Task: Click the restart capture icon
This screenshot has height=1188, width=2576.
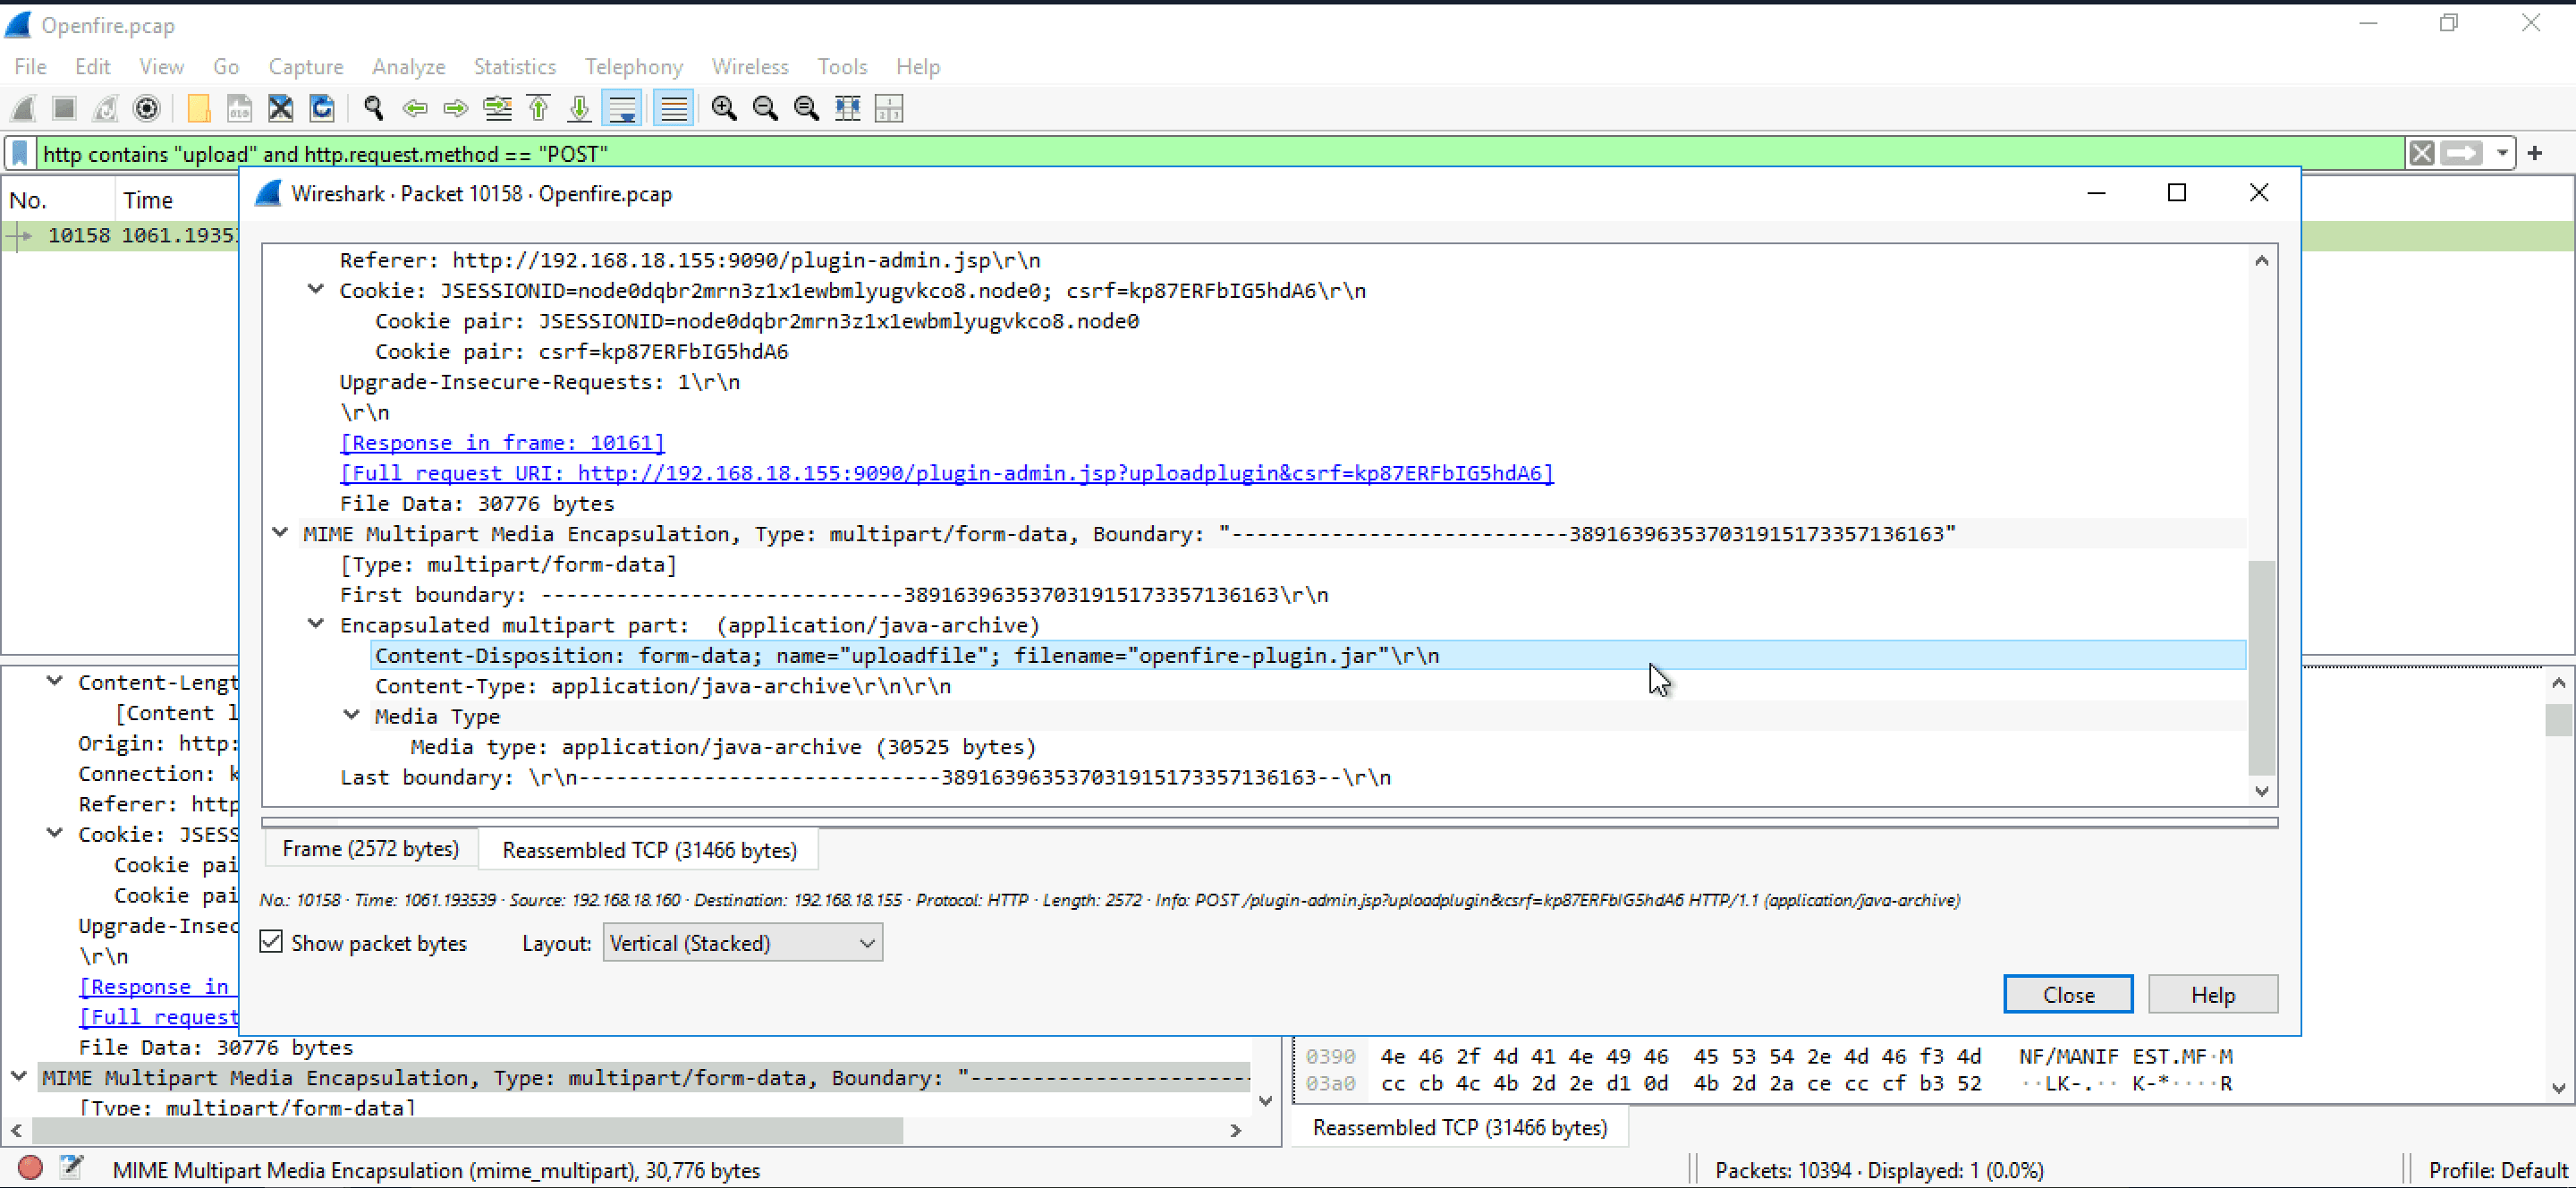Action: 106,108
